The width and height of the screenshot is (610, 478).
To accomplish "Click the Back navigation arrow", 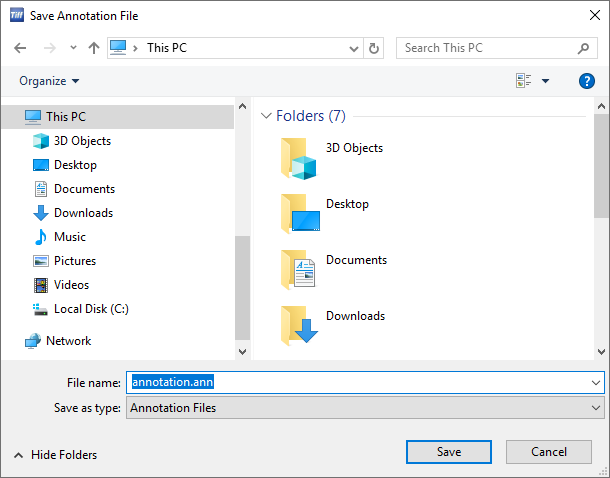I will pos(21,48).
